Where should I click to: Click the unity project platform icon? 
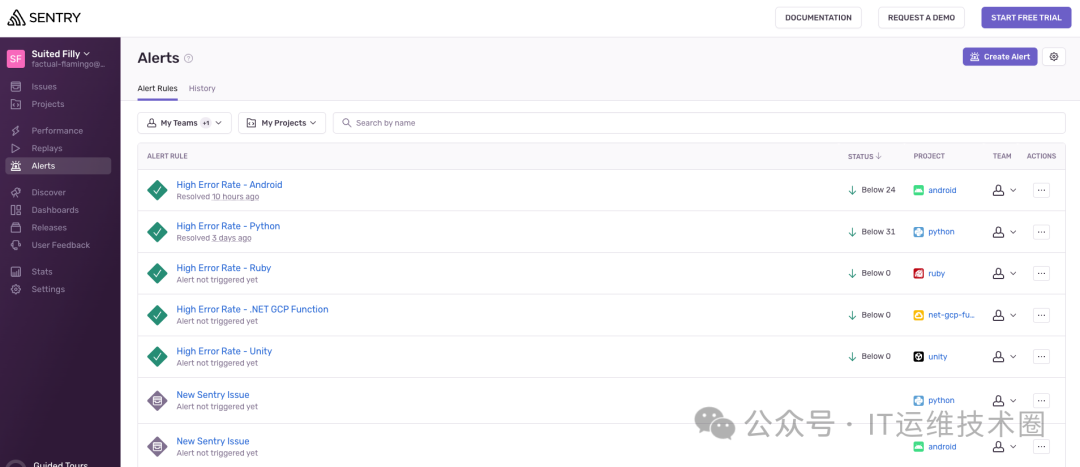(x=918, y=357)
